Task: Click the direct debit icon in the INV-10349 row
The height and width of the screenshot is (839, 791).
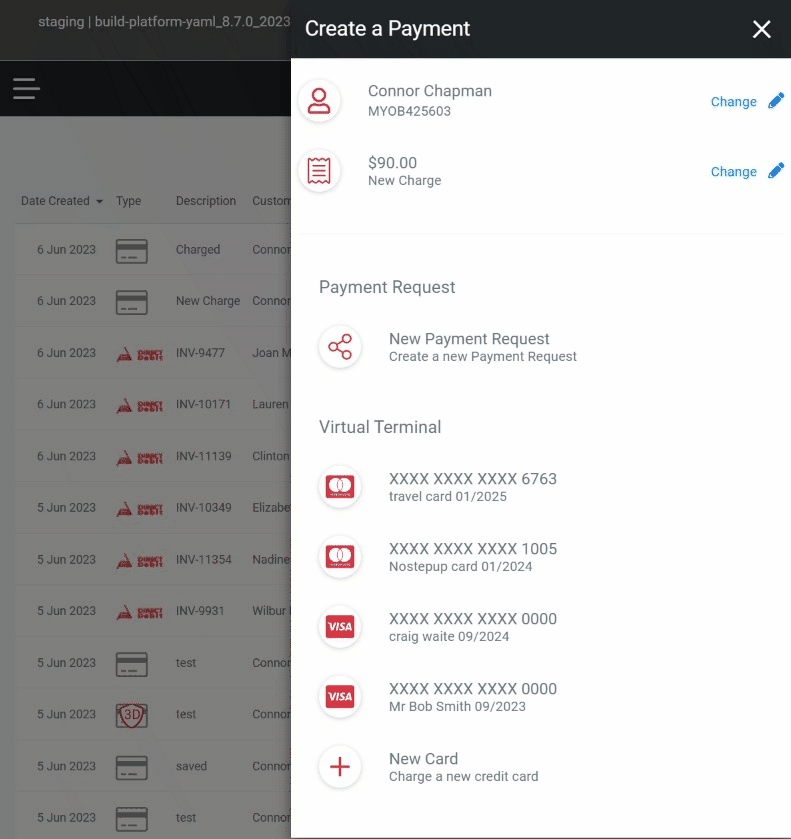Action: 139,509
